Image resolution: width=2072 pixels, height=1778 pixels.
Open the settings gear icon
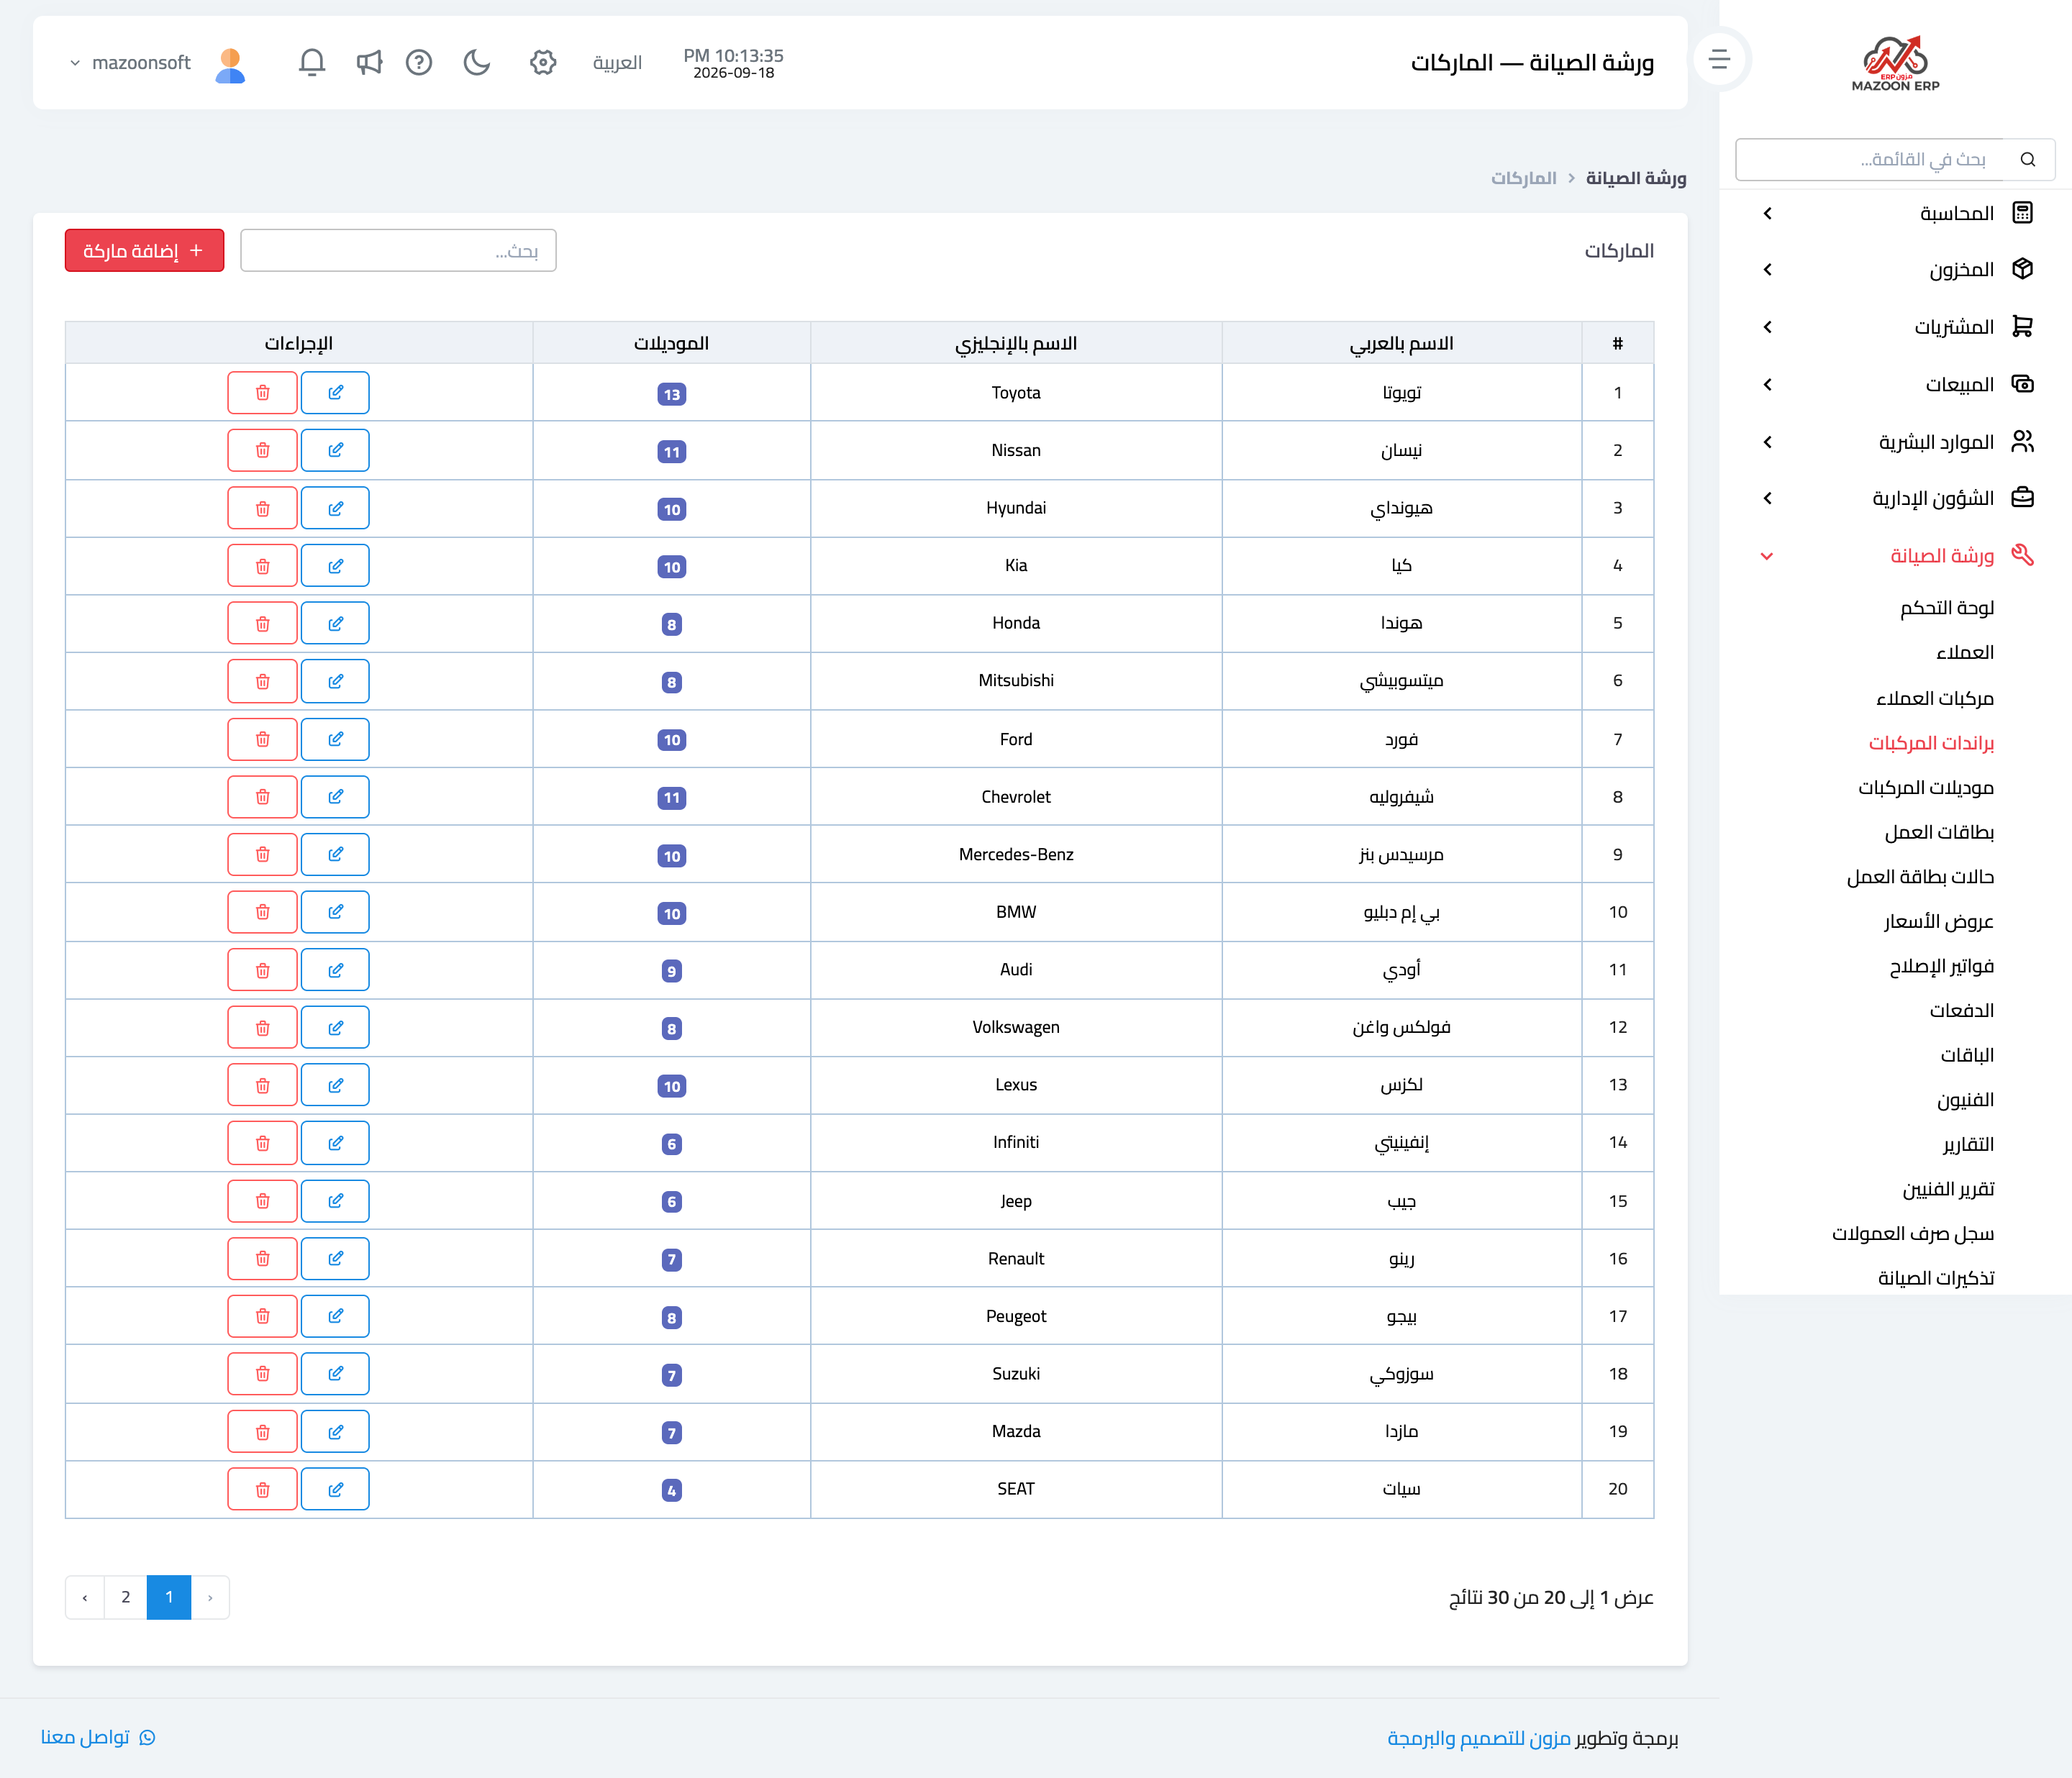pos(543,63)
